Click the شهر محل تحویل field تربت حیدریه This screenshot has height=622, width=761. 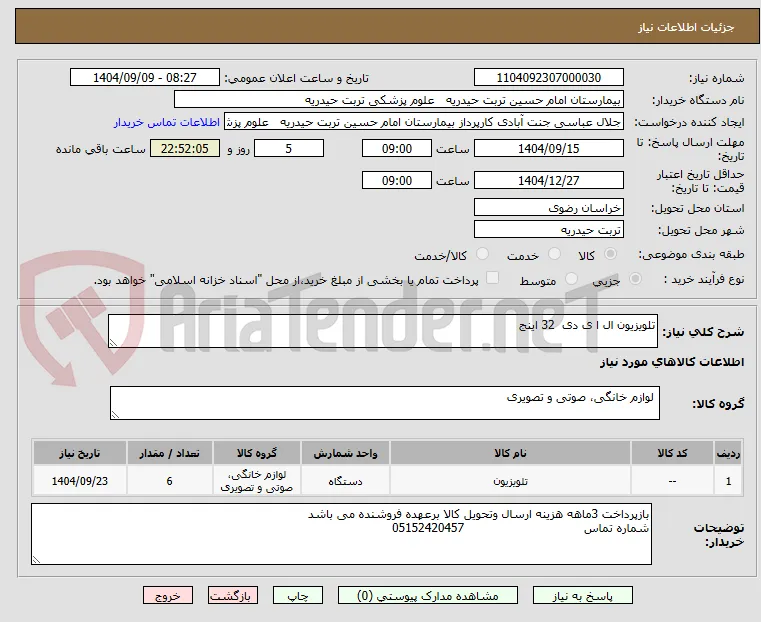548,229
